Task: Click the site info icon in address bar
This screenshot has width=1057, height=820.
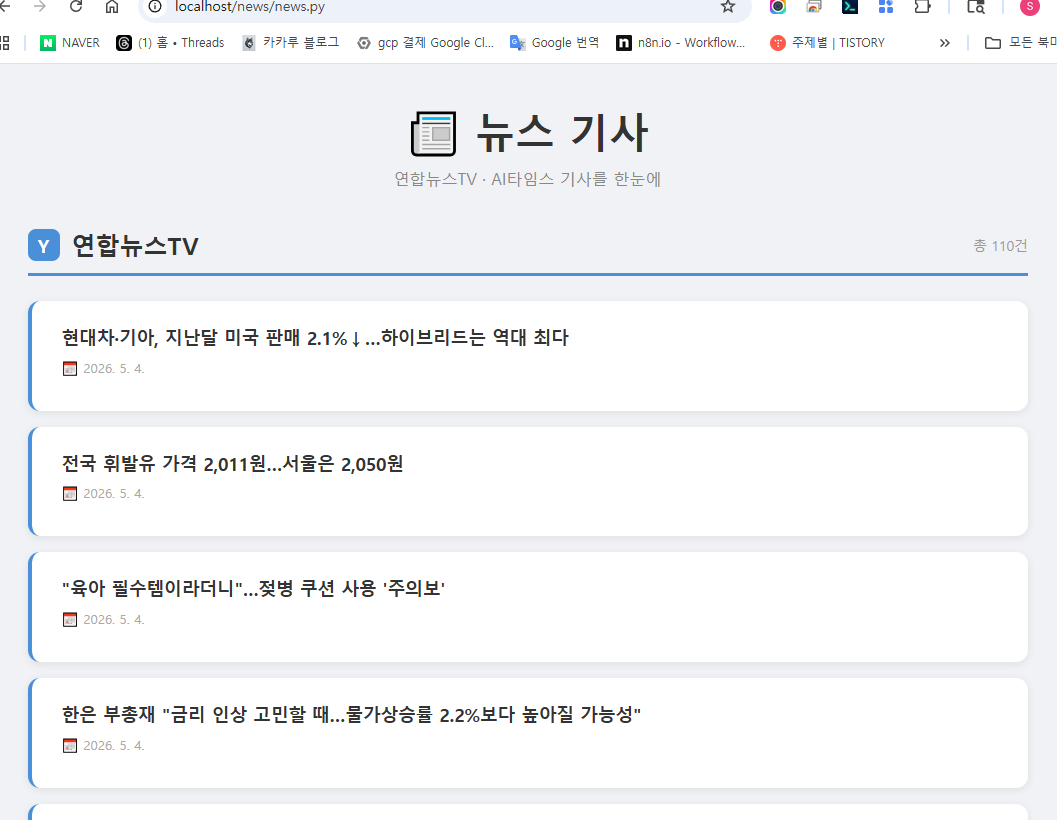Action: 155,7
